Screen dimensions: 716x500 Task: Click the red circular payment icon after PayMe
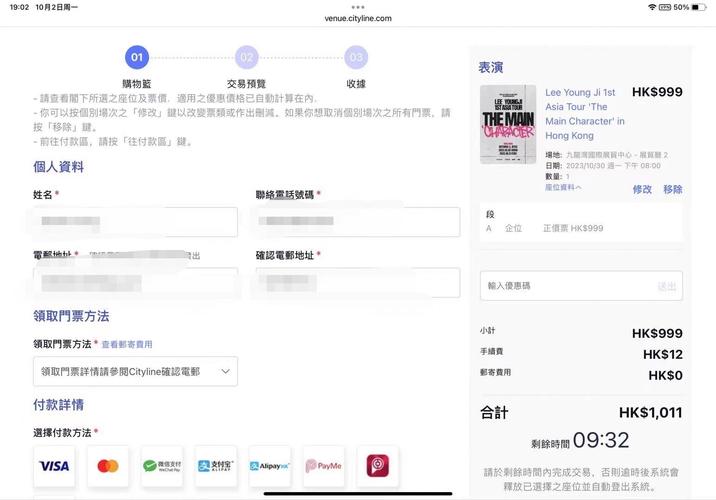point(378,466)
